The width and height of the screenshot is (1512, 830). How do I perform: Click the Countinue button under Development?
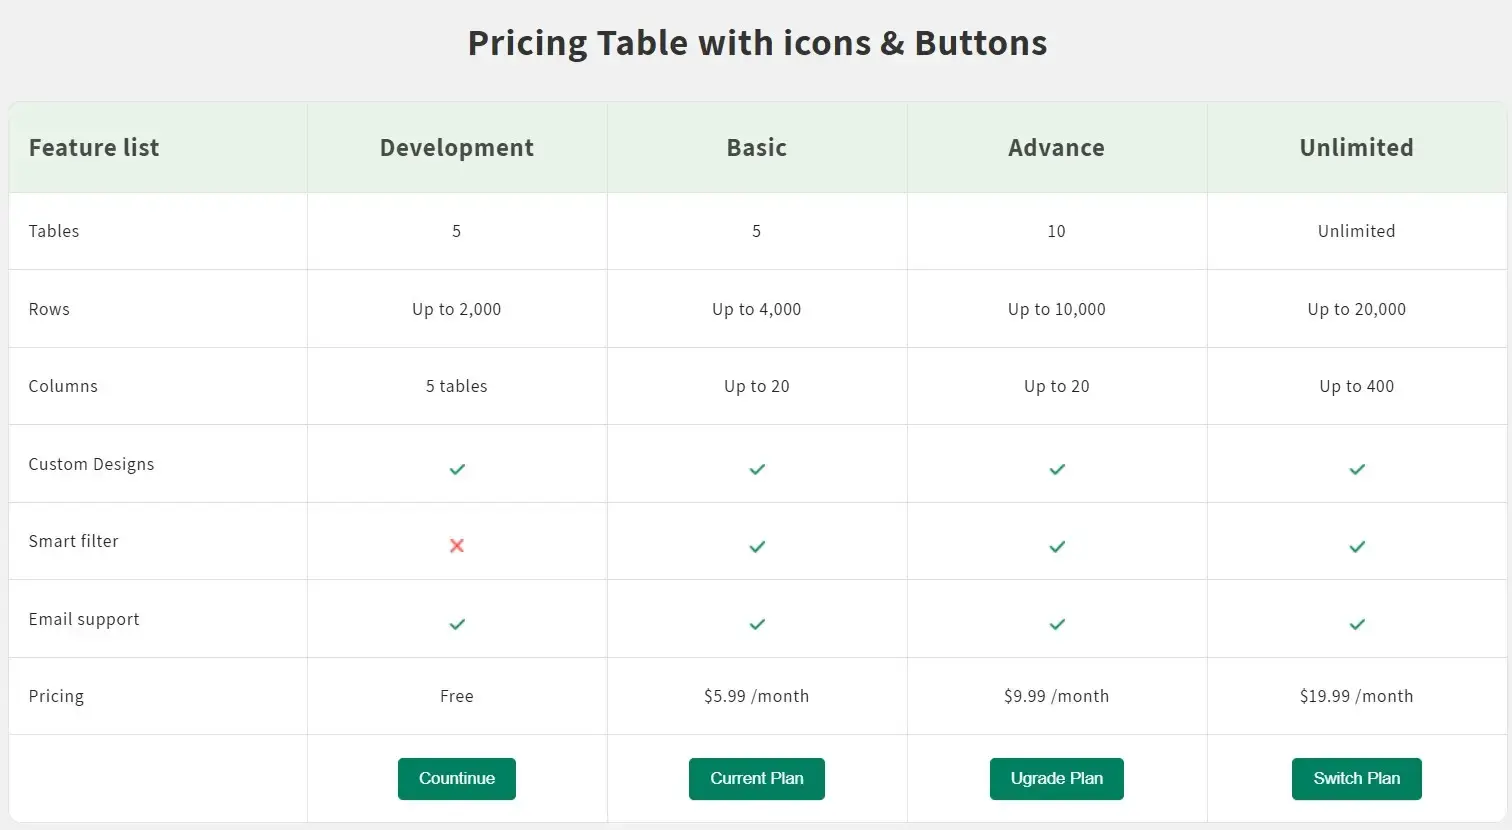(457, 779)
